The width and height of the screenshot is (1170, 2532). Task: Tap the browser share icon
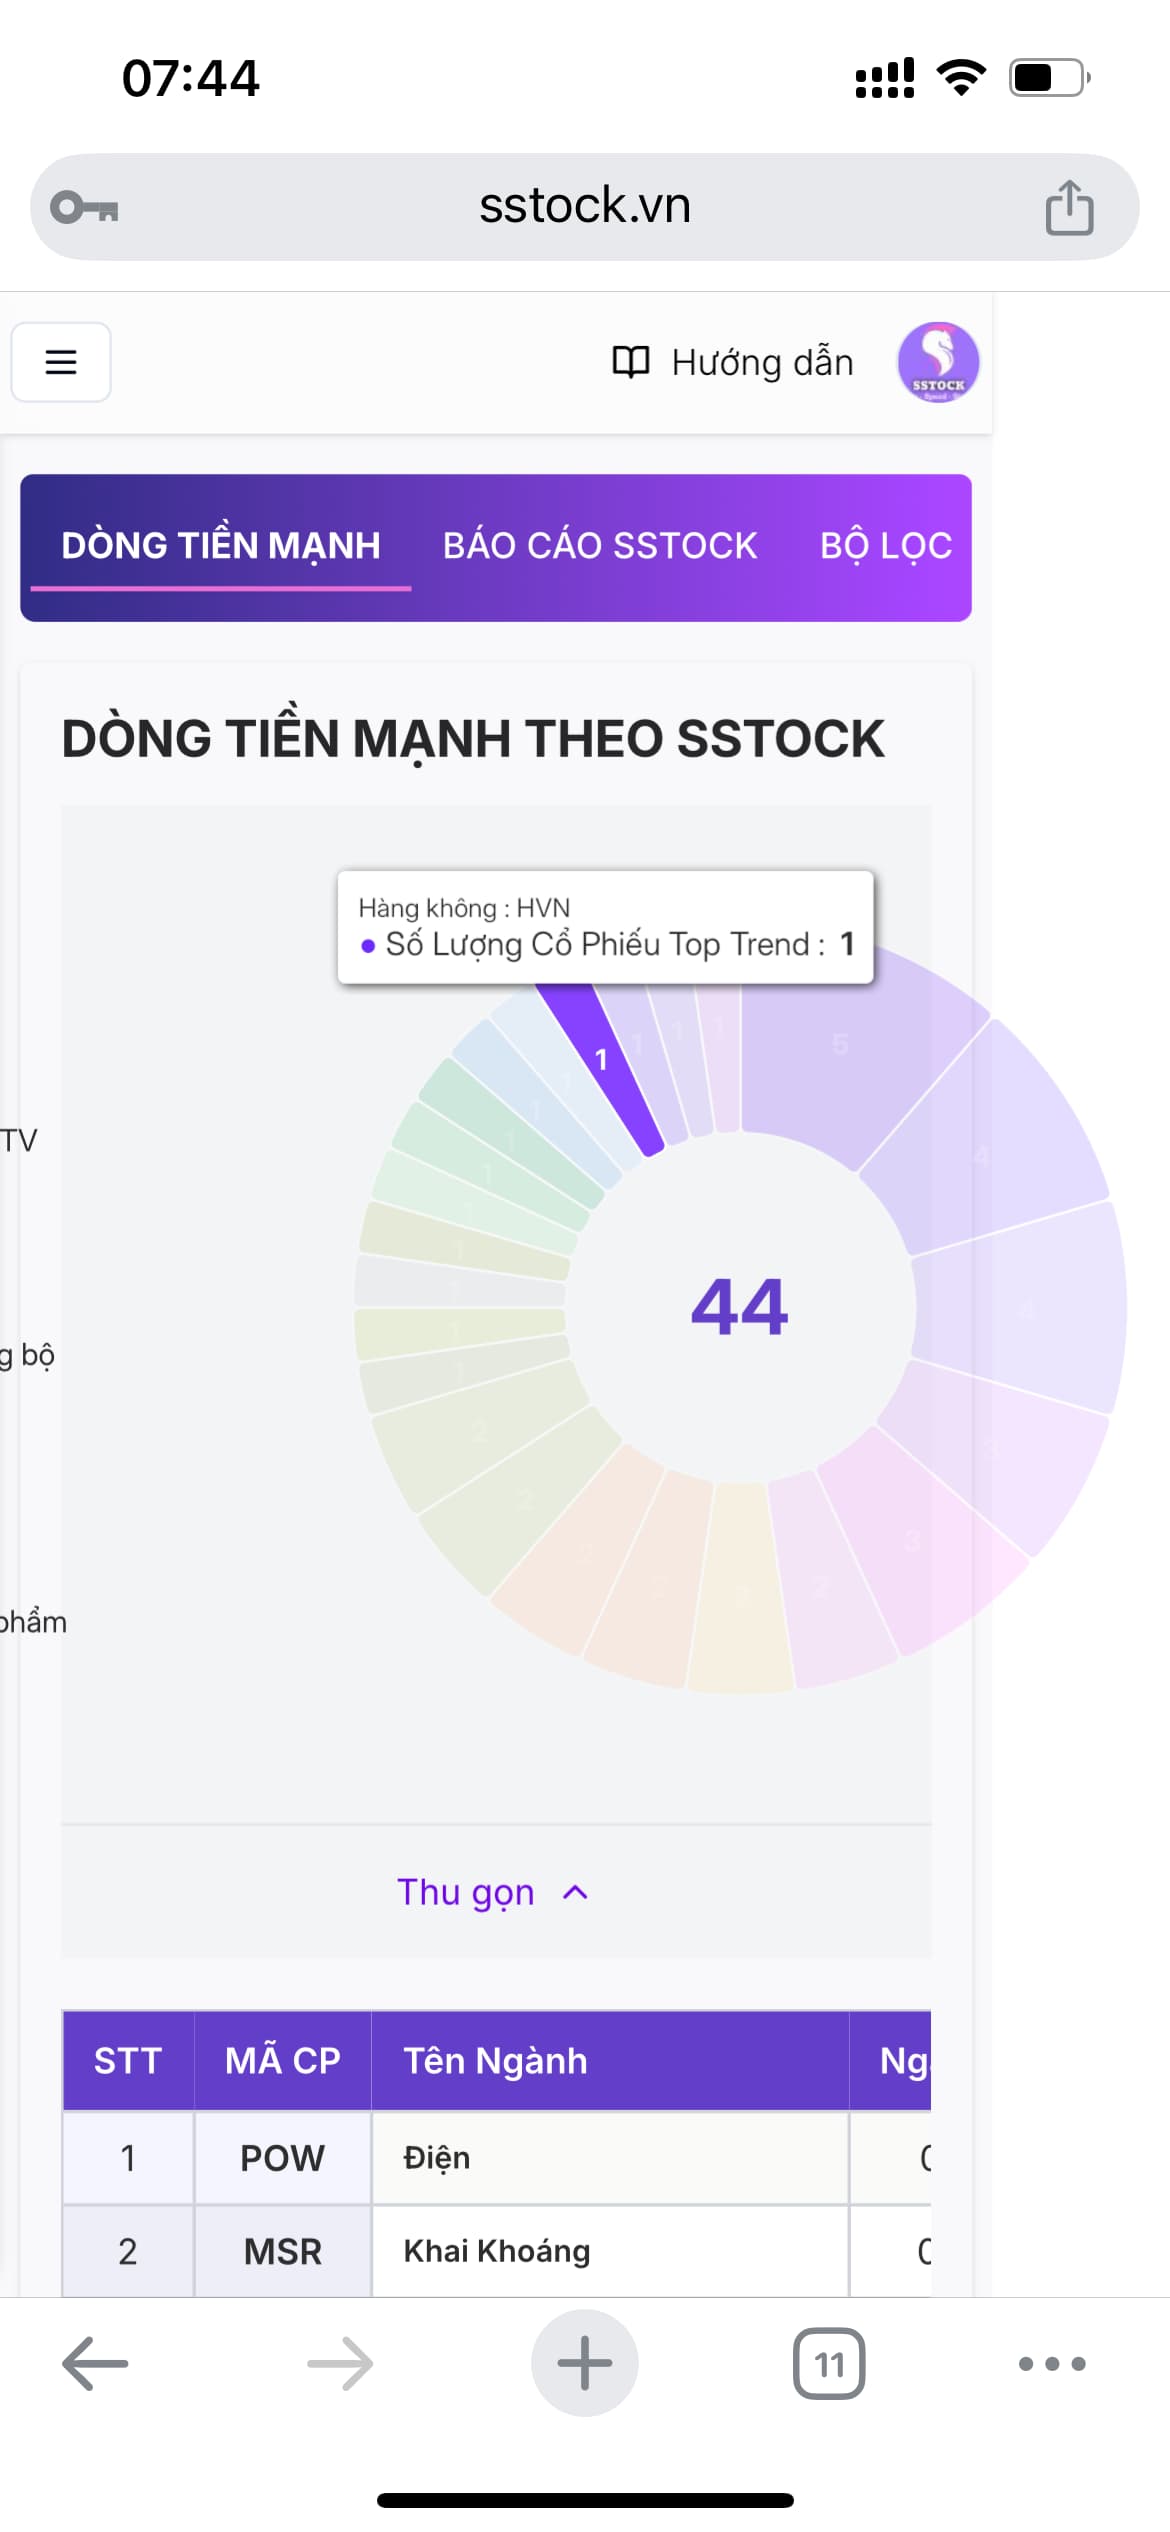(x=1069, y=207)
